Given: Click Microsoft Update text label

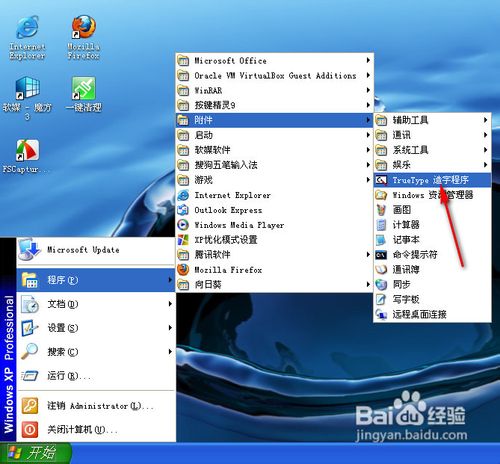Looking at the screenshot, I should click(83, 250).
